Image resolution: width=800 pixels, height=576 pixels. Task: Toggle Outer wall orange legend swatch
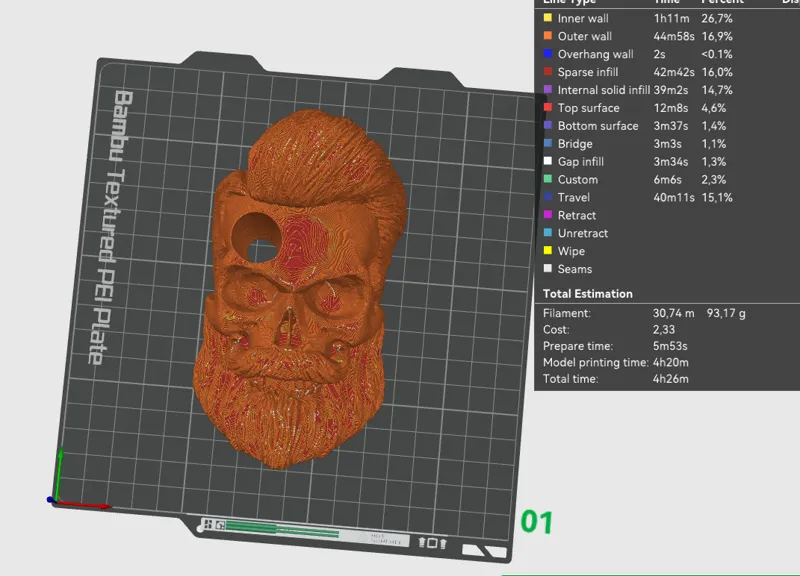click(547, 36)
